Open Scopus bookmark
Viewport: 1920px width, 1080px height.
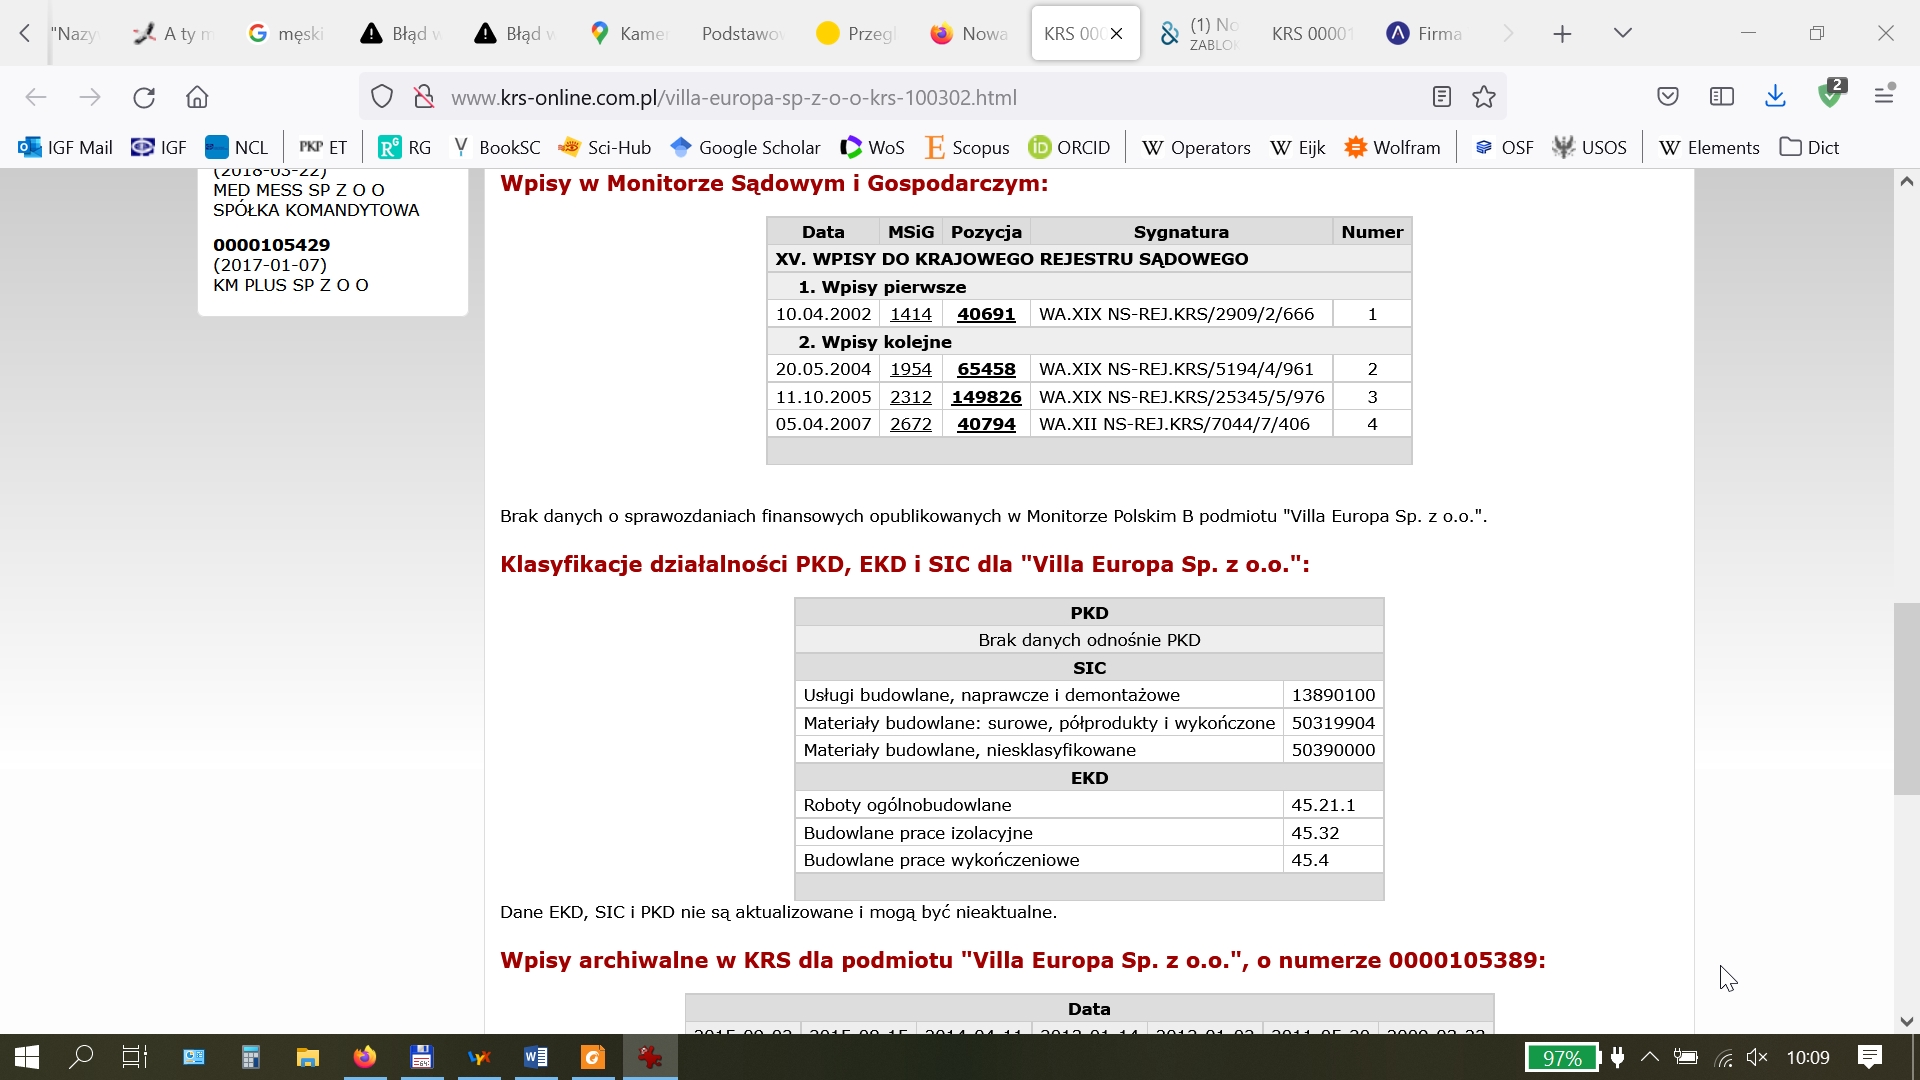pos(967,148)
